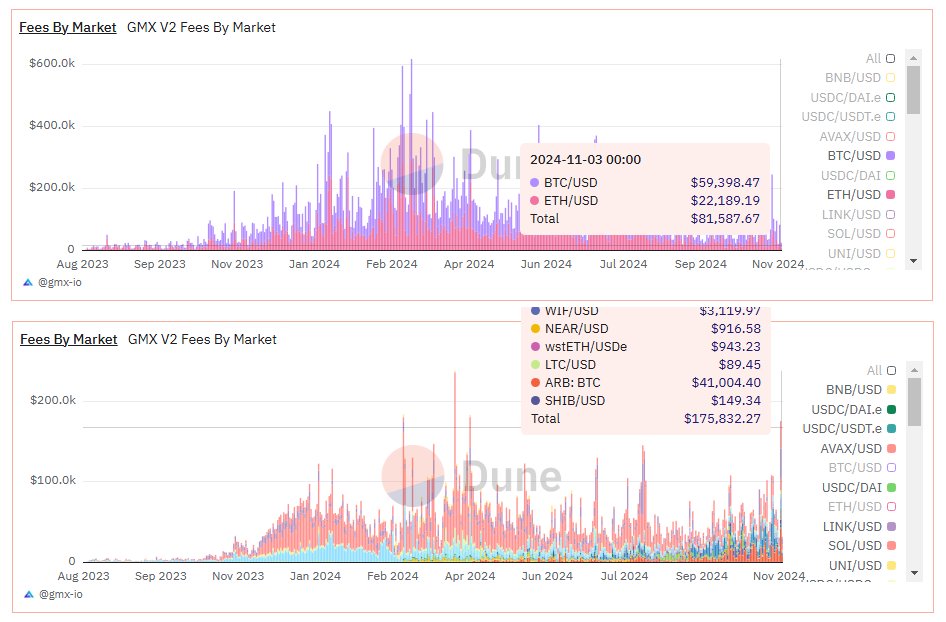Image resolution: width=946 pixels, height=622 pixels.
Task: Click Feb 2024 axis label in top chart
Action: coord(392,264)
